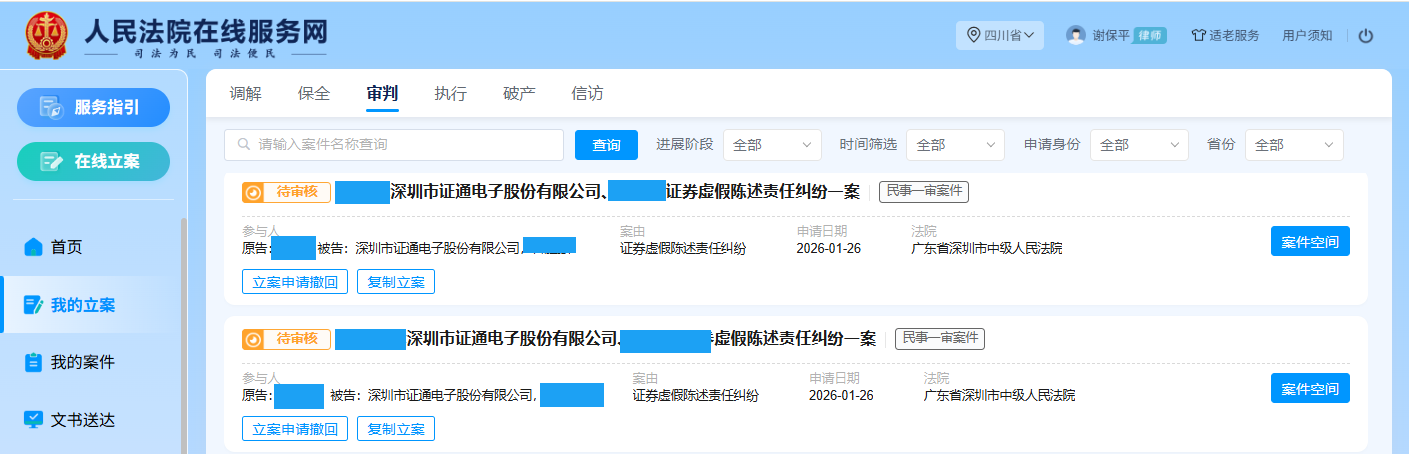Click the 在线立案 button icon

pos(51,161)
